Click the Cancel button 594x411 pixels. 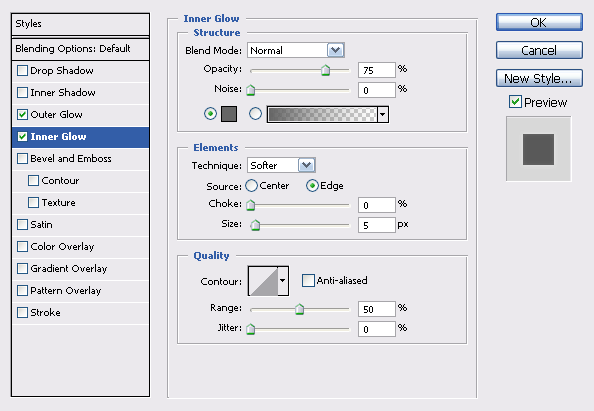pyautogui.click(x=539, y=50)
